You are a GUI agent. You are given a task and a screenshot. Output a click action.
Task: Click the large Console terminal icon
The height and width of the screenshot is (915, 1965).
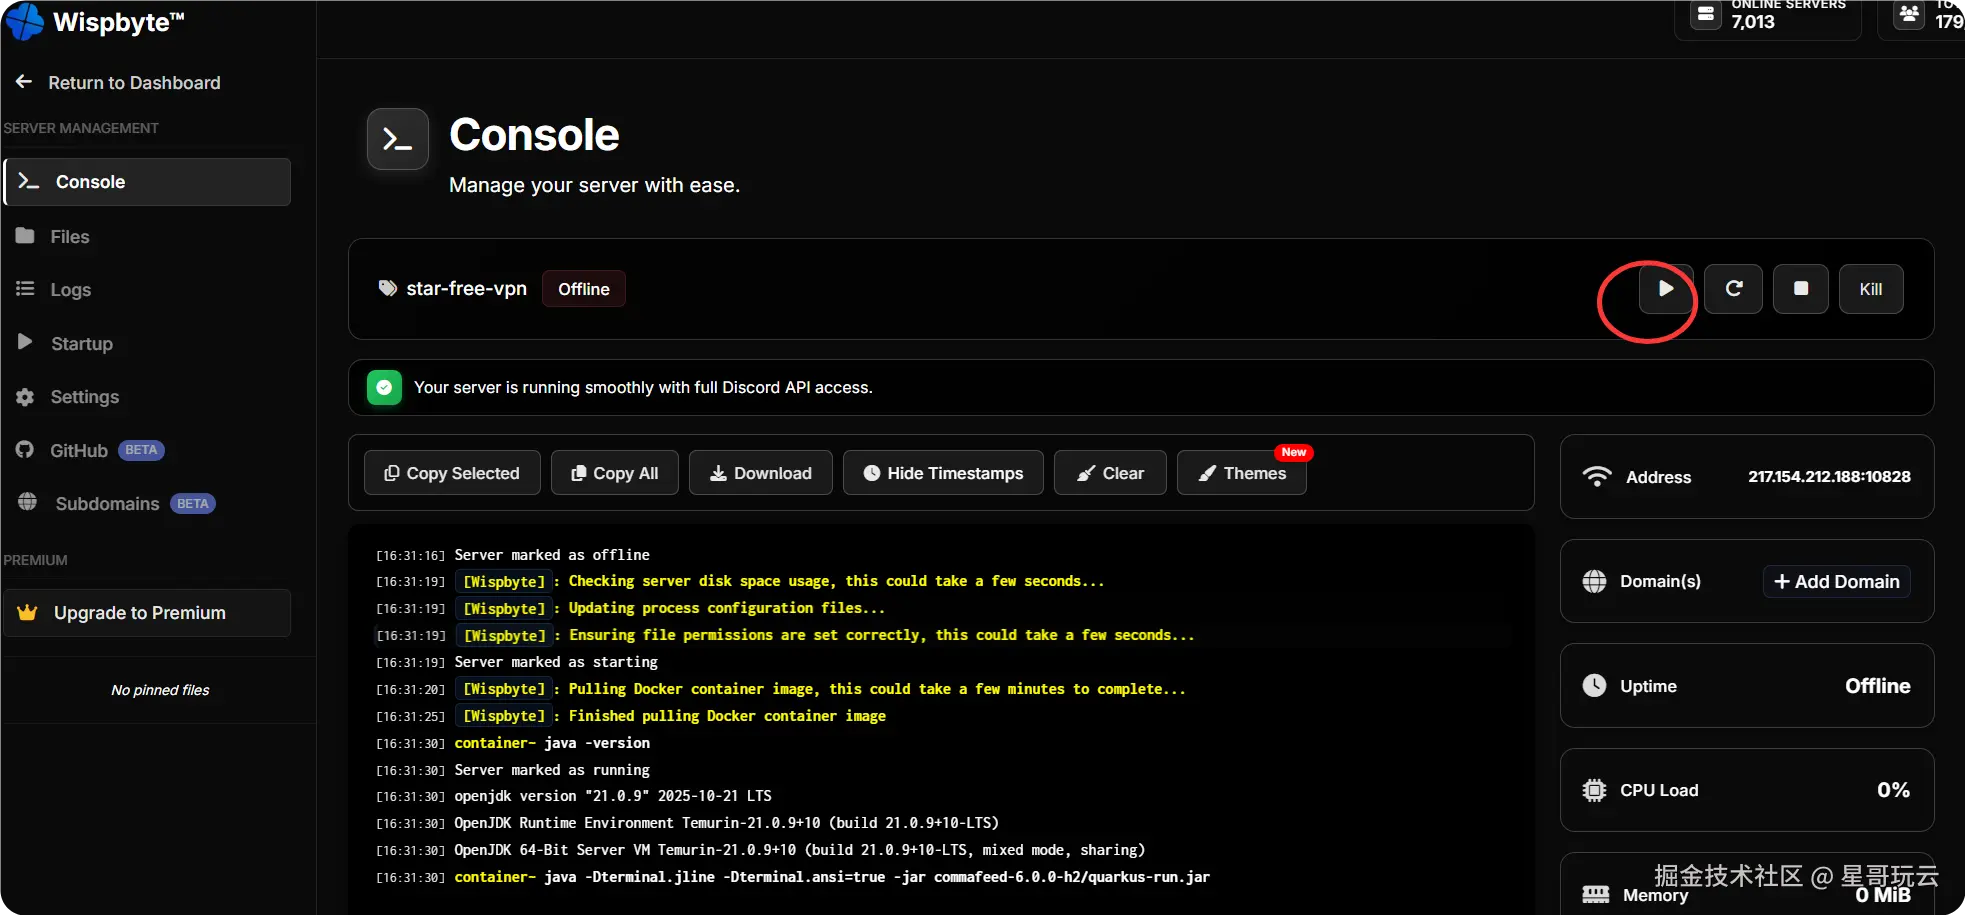tap(398, 140)
